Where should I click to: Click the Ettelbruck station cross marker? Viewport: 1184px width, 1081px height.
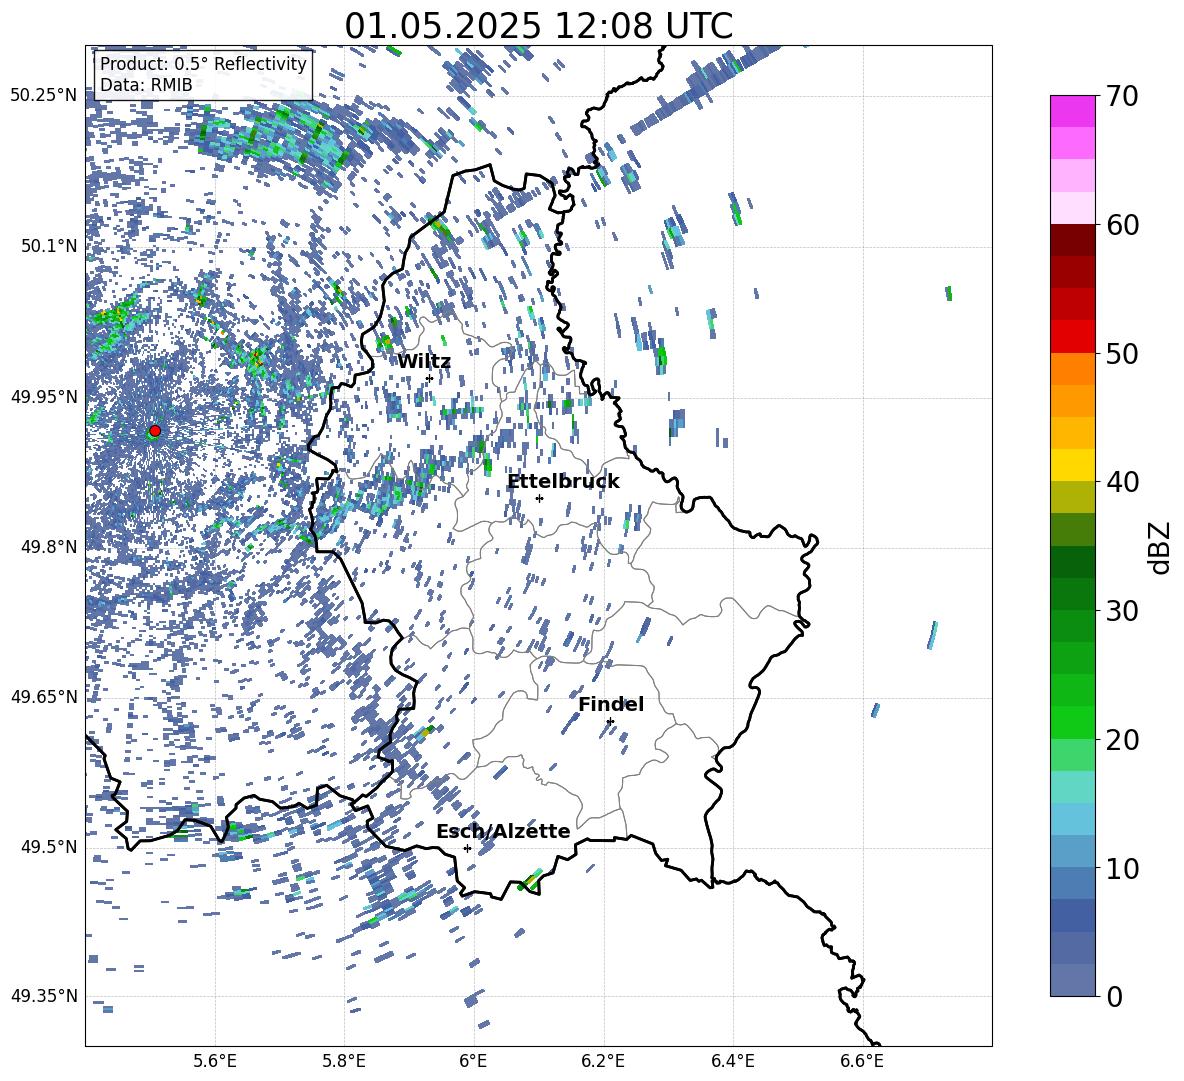[x=539, y=498]
